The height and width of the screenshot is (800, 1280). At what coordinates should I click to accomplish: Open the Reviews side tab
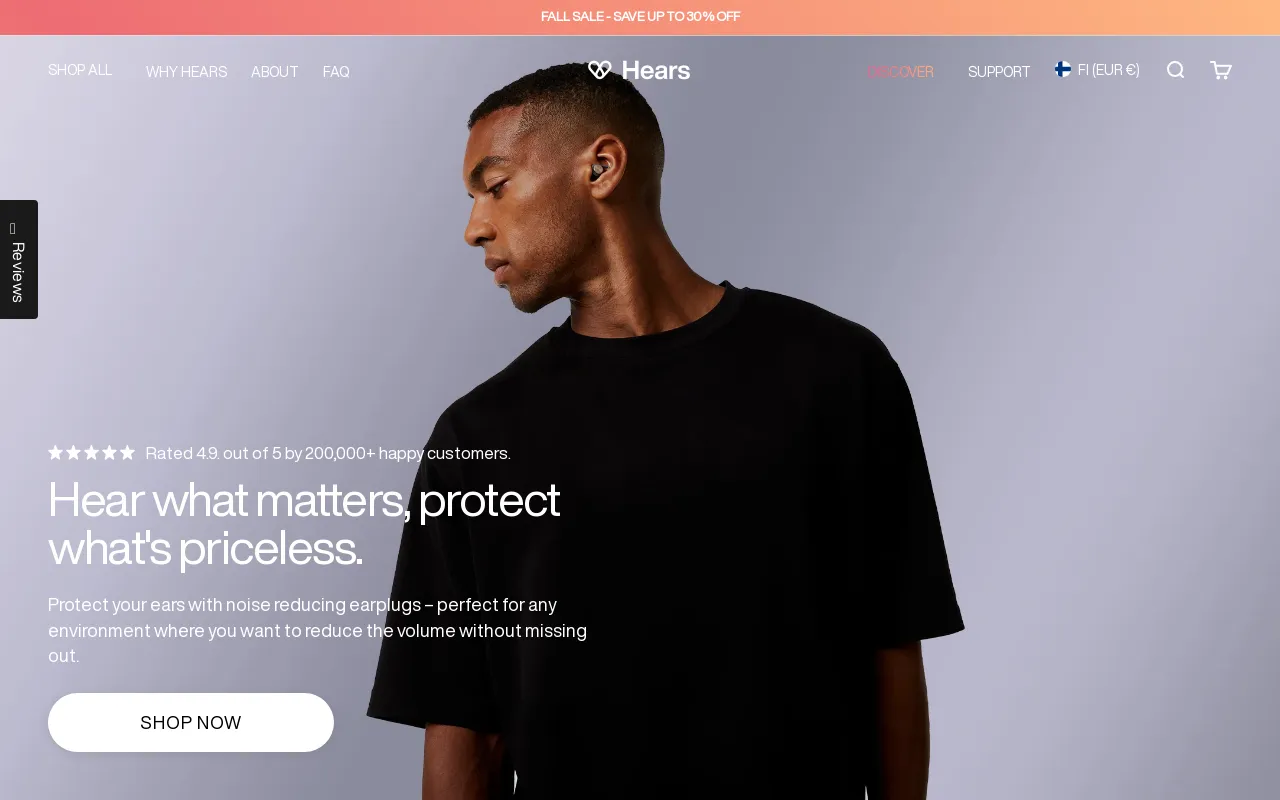click(x=18, y=259)
